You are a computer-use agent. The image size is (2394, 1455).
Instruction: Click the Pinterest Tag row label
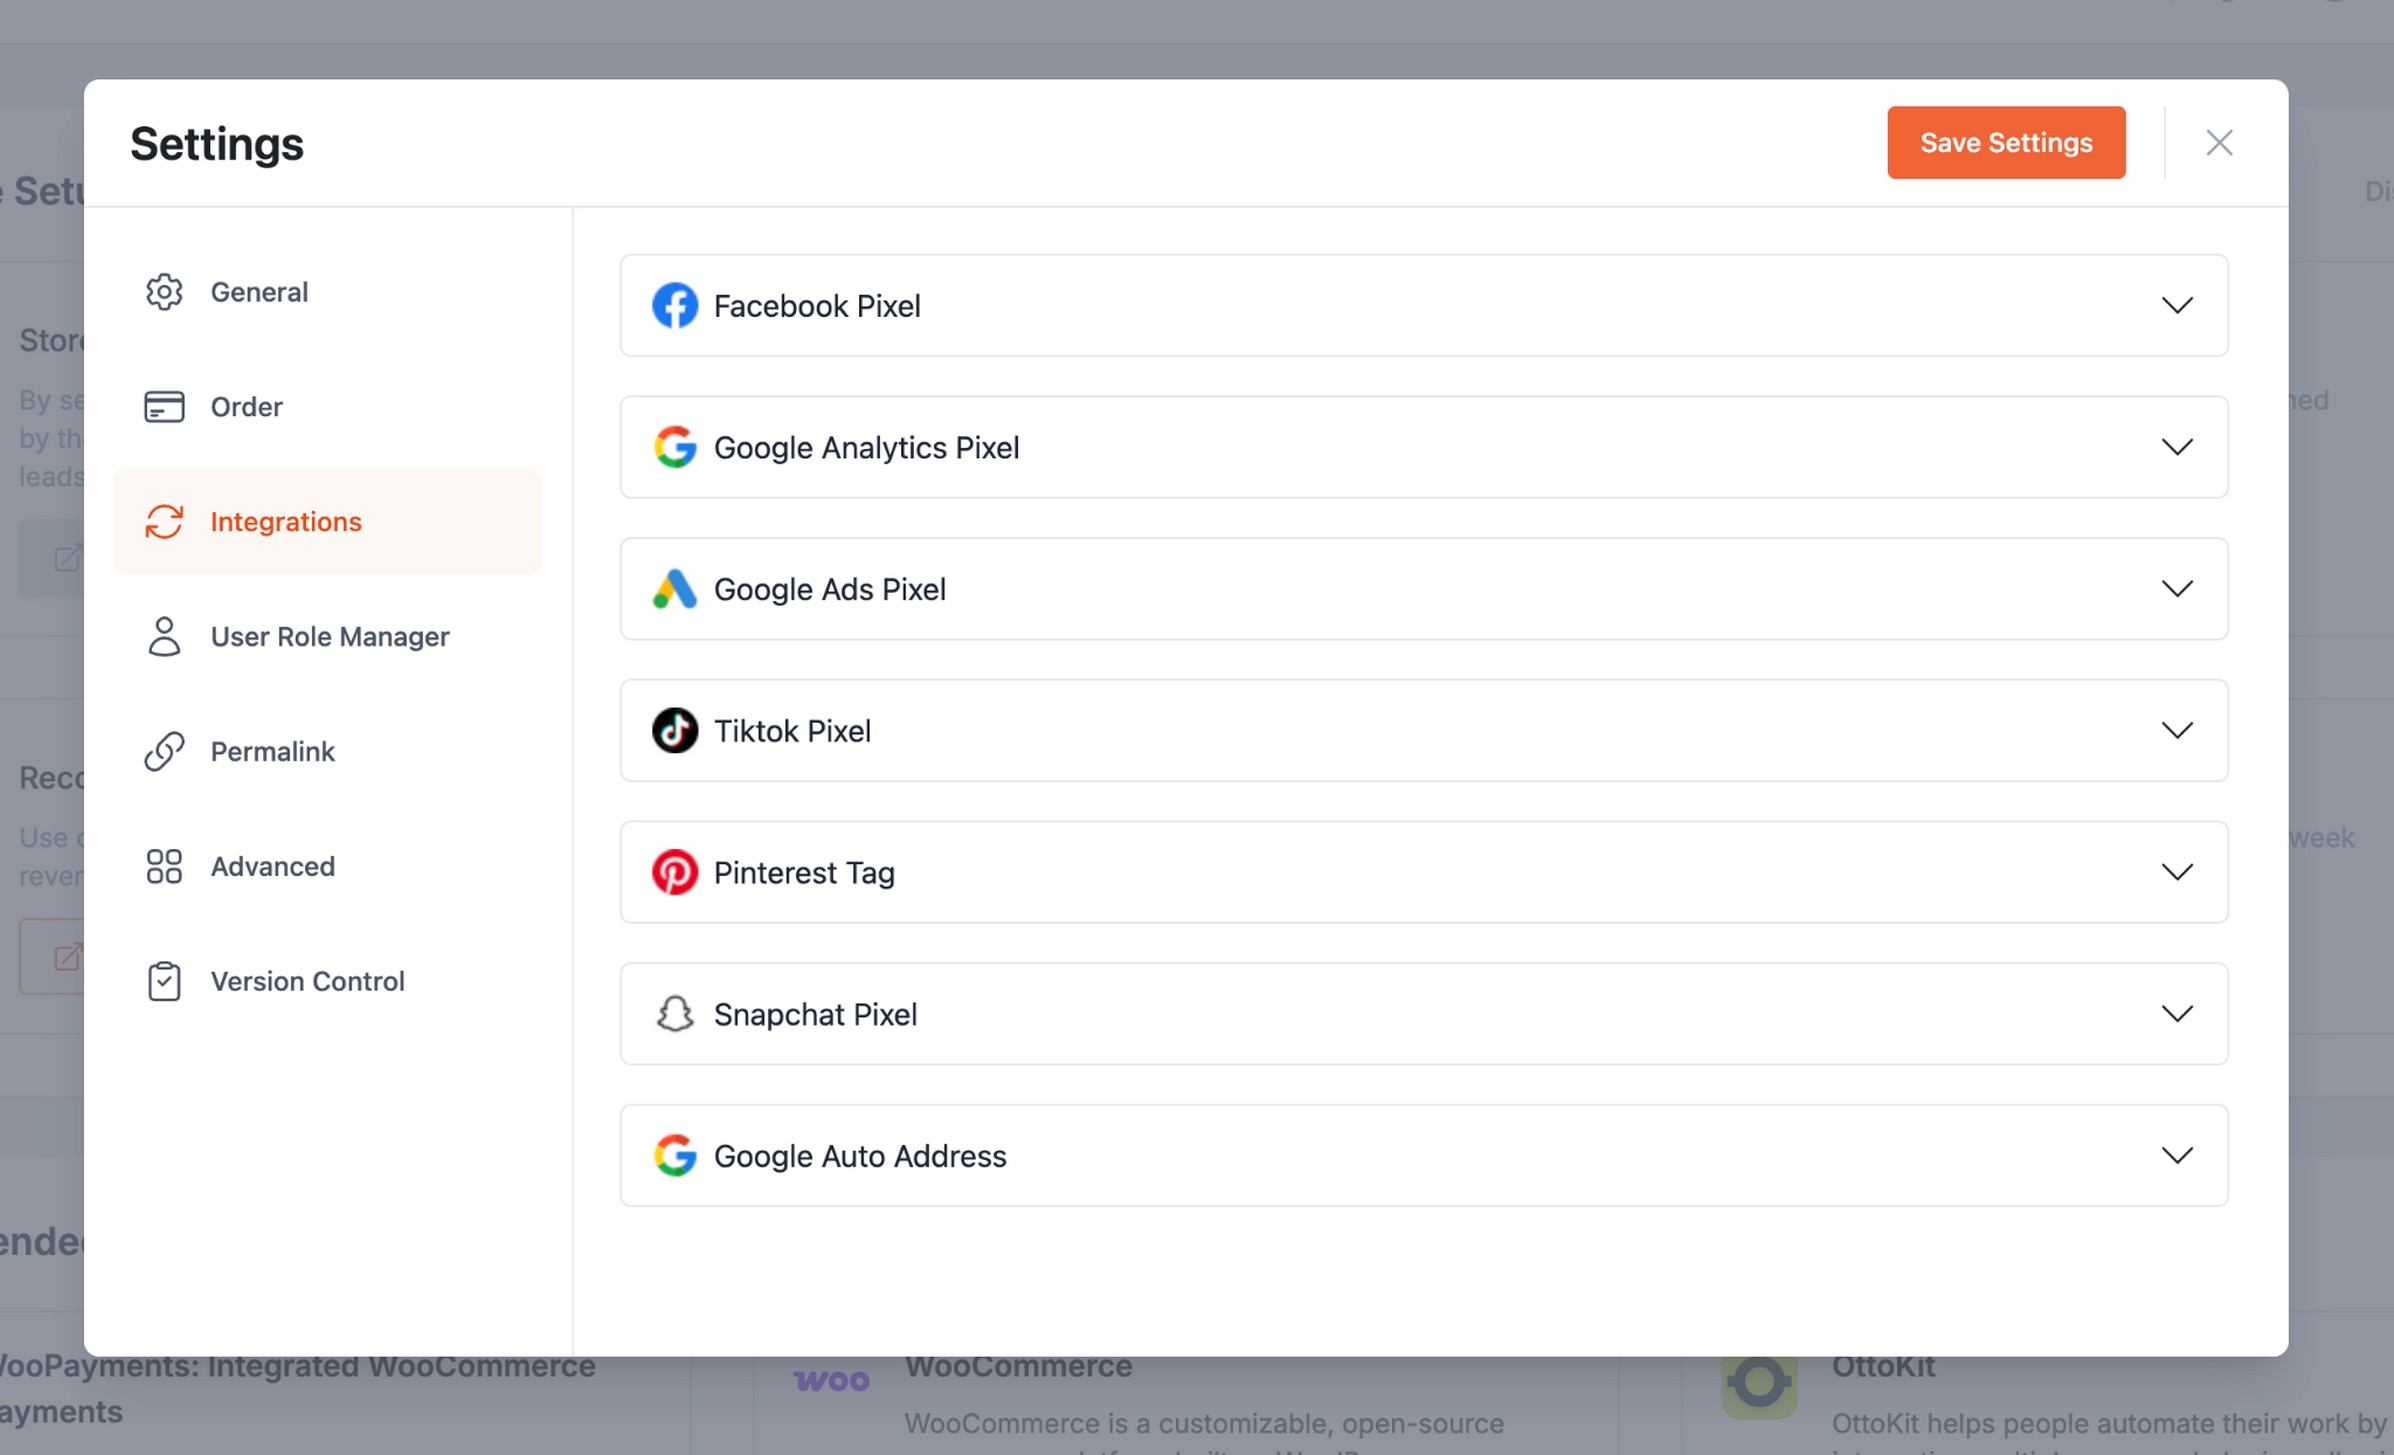(x=804, y=873)
